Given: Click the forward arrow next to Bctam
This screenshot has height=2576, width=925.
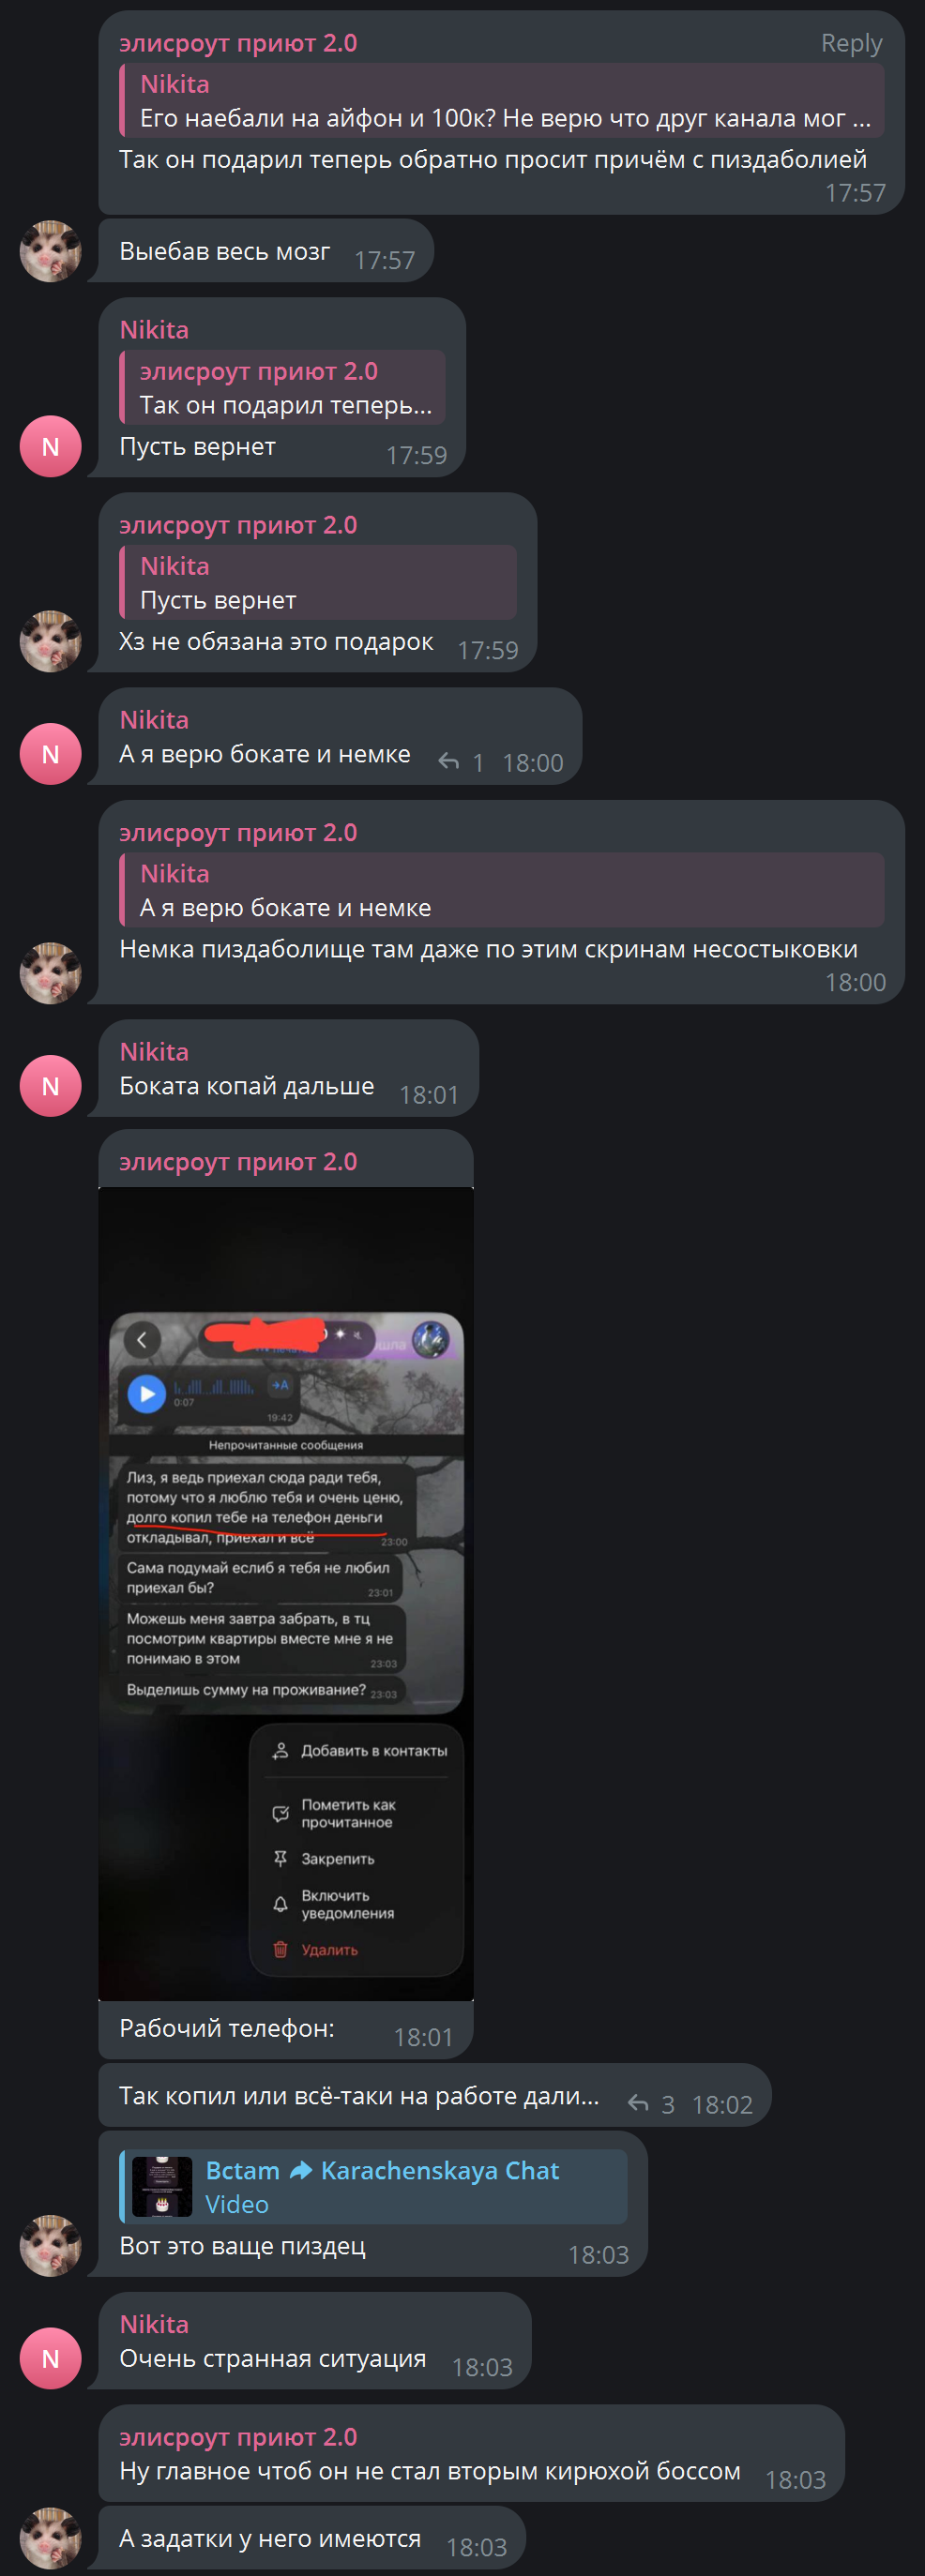Looking at the screenshot, I should pos(300,2170).
